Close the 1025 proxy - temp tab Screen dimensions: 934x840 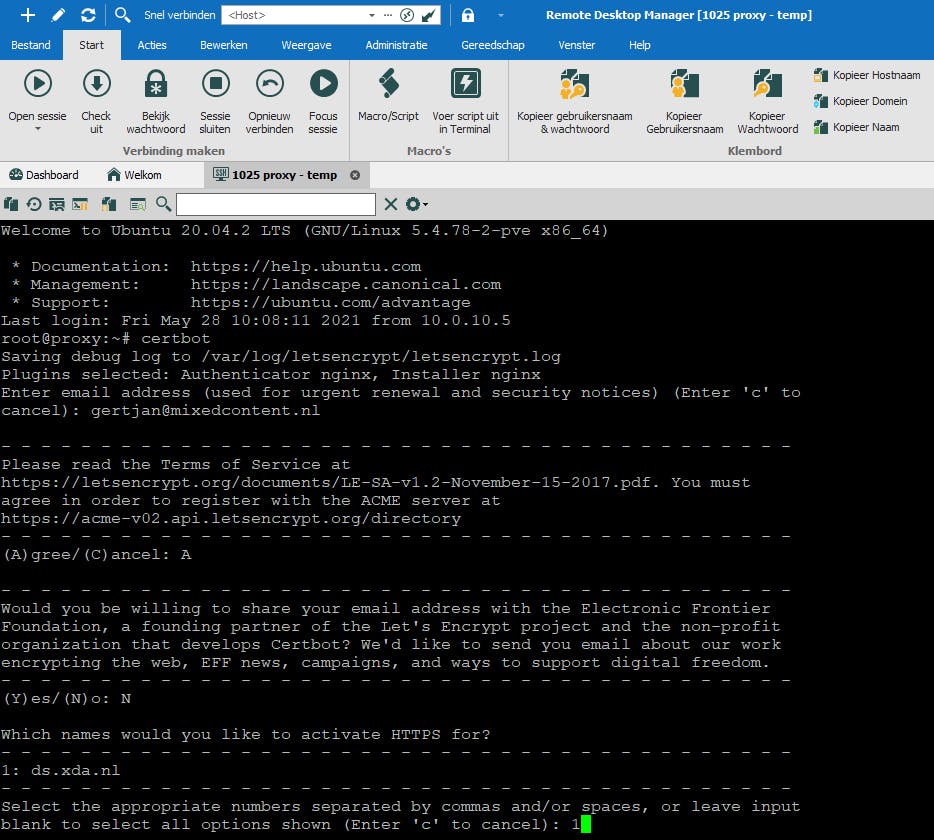355,175
